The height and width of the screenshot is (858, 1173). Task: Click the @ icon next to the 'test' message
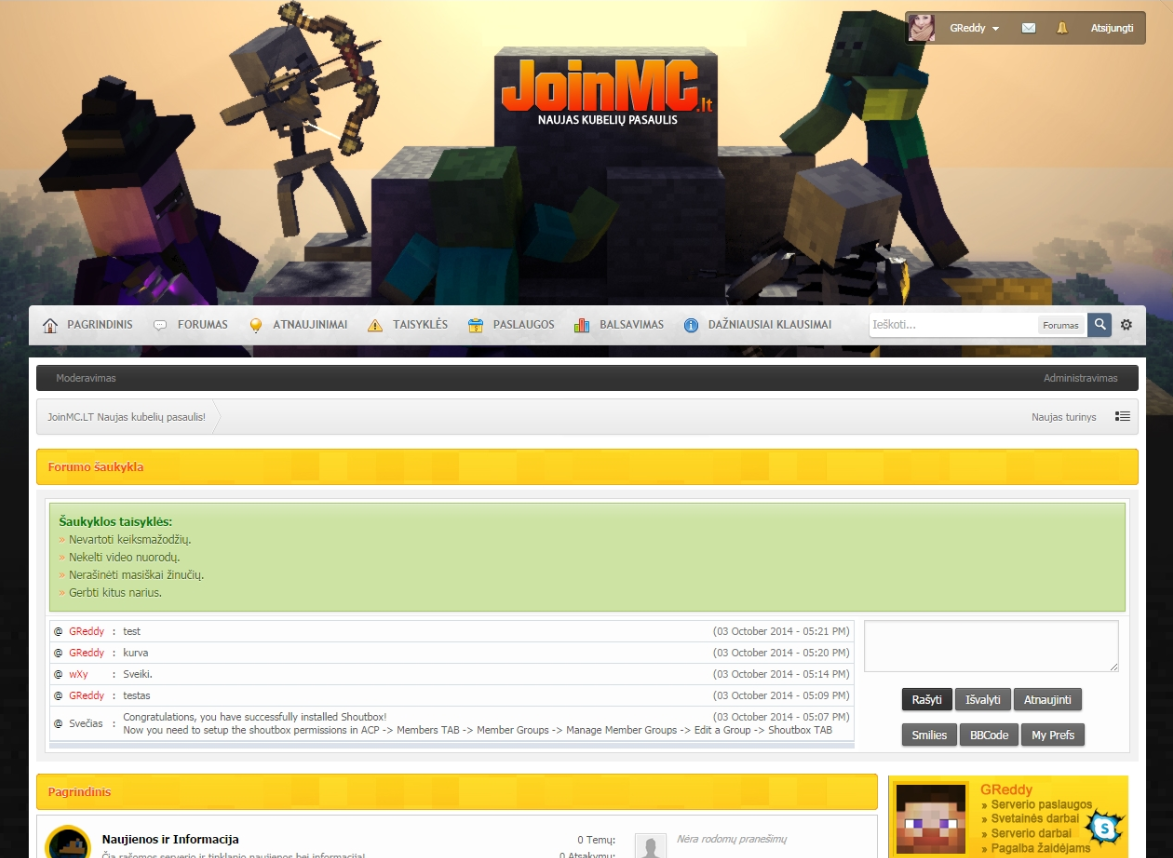(58, 631)
